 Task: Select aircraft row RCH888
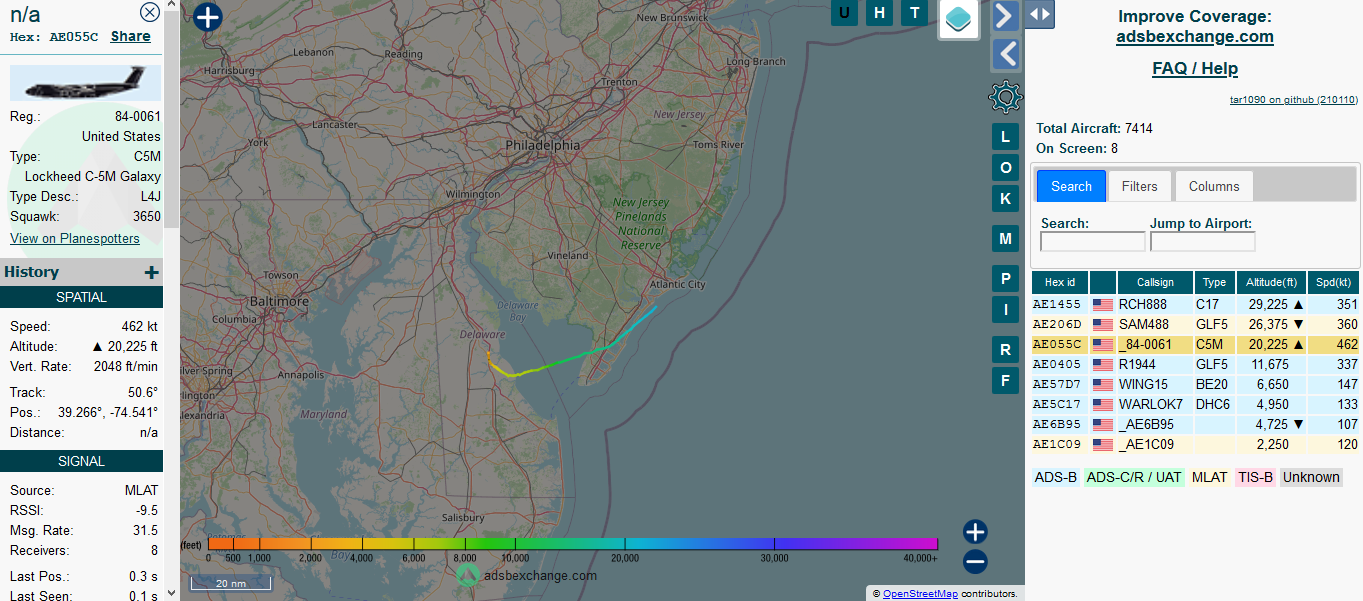point(1196,305)
